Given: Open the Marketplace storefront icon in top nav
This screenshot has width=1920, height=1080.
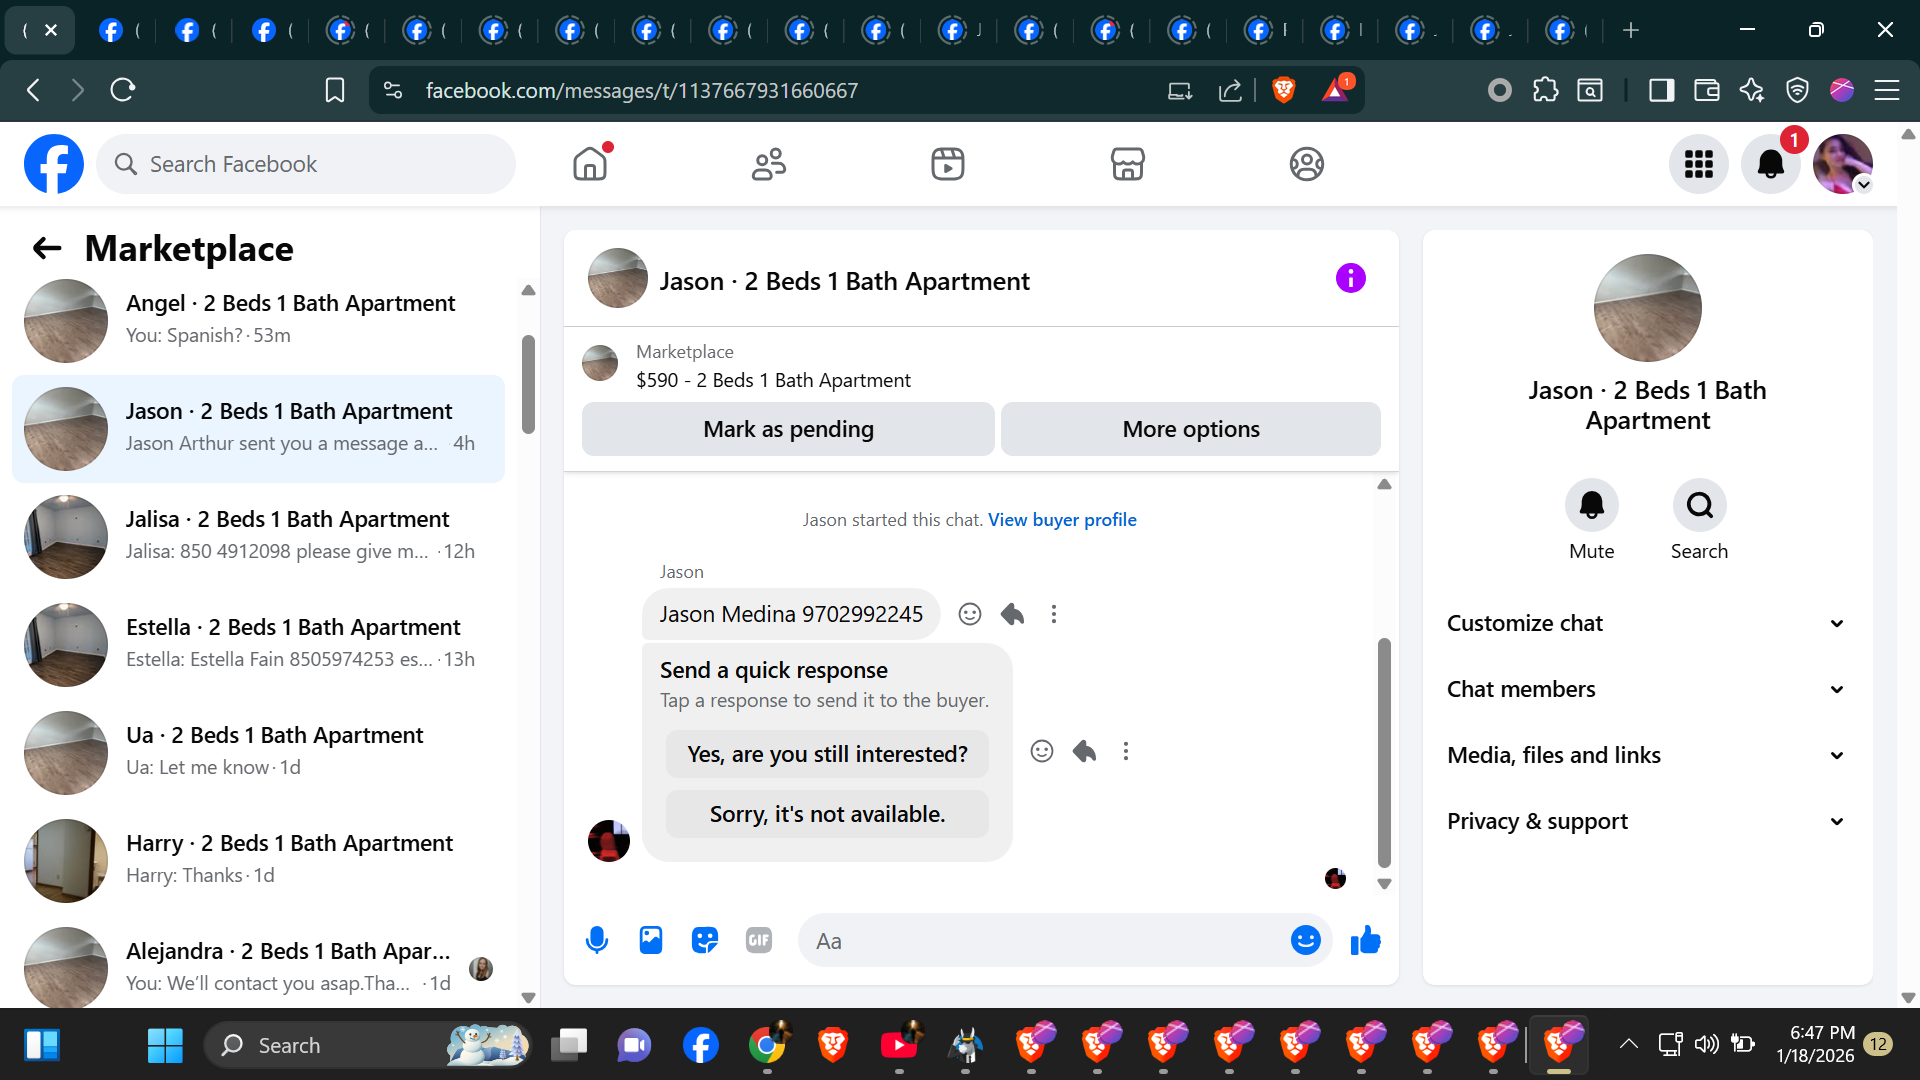Looking at the screenshot, I should [x=1127, y=164].
